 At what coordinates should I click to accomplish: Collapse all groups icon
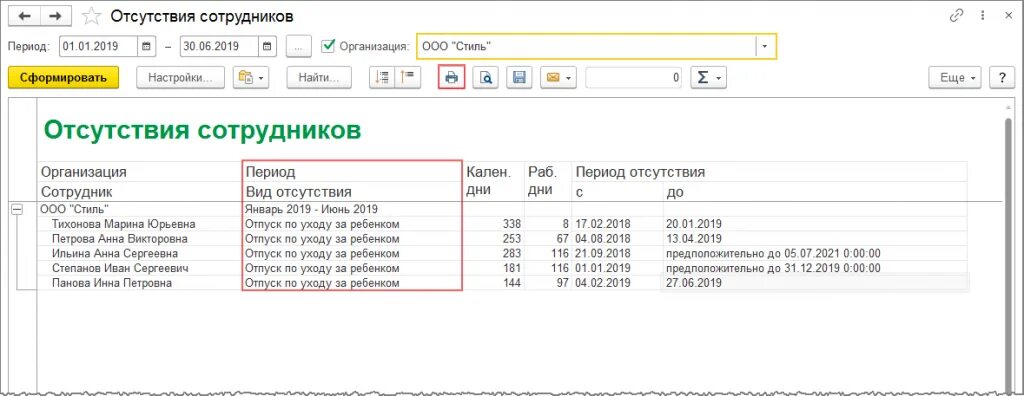[408, 78]
